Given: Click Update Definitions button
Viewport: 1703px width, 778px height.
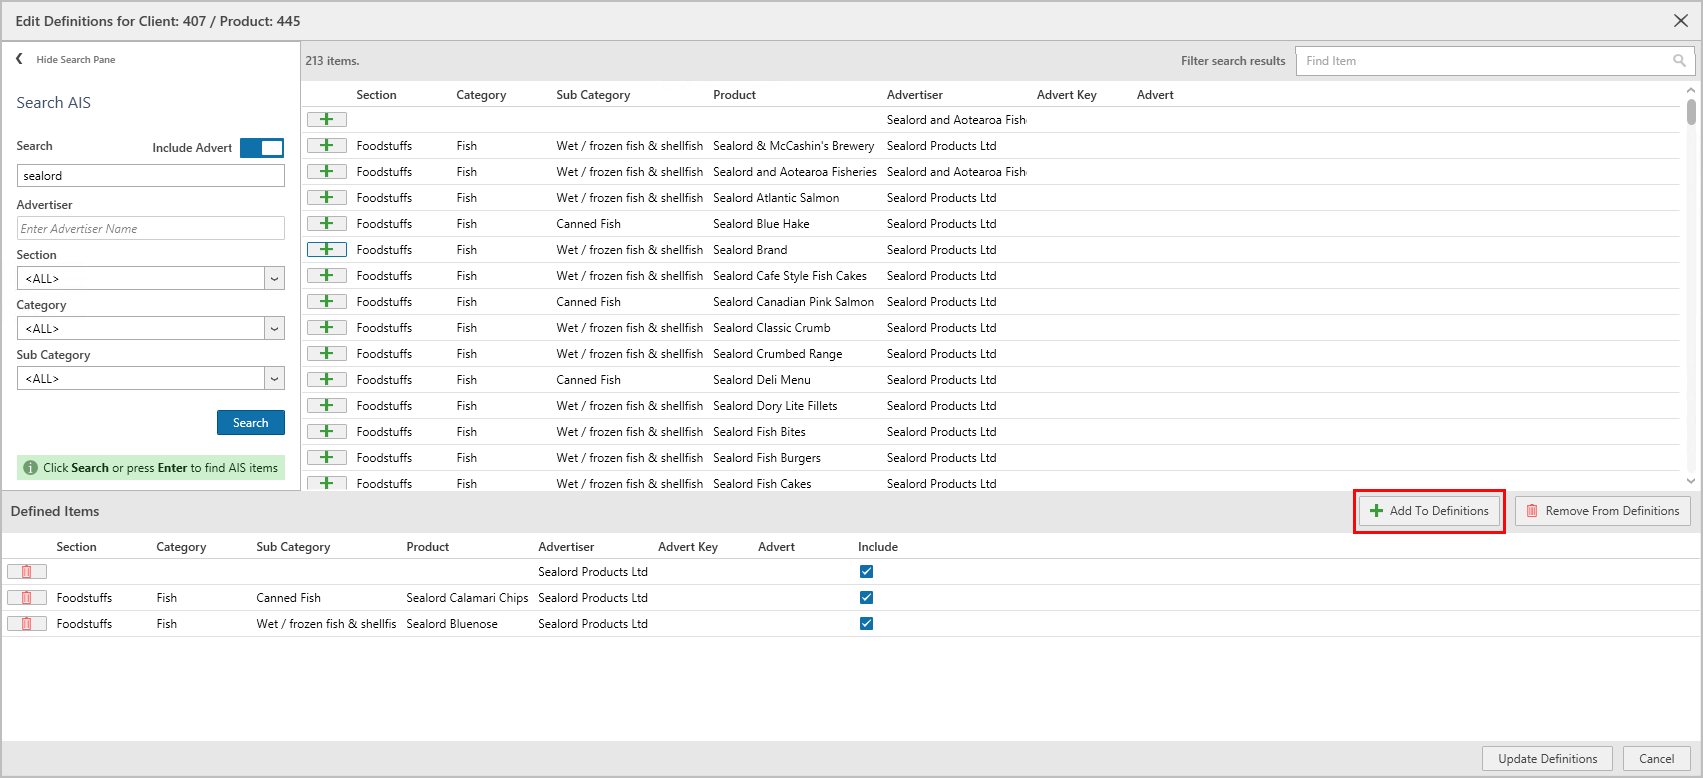Looking at the screenshot, I should [x=1548, y=759].
